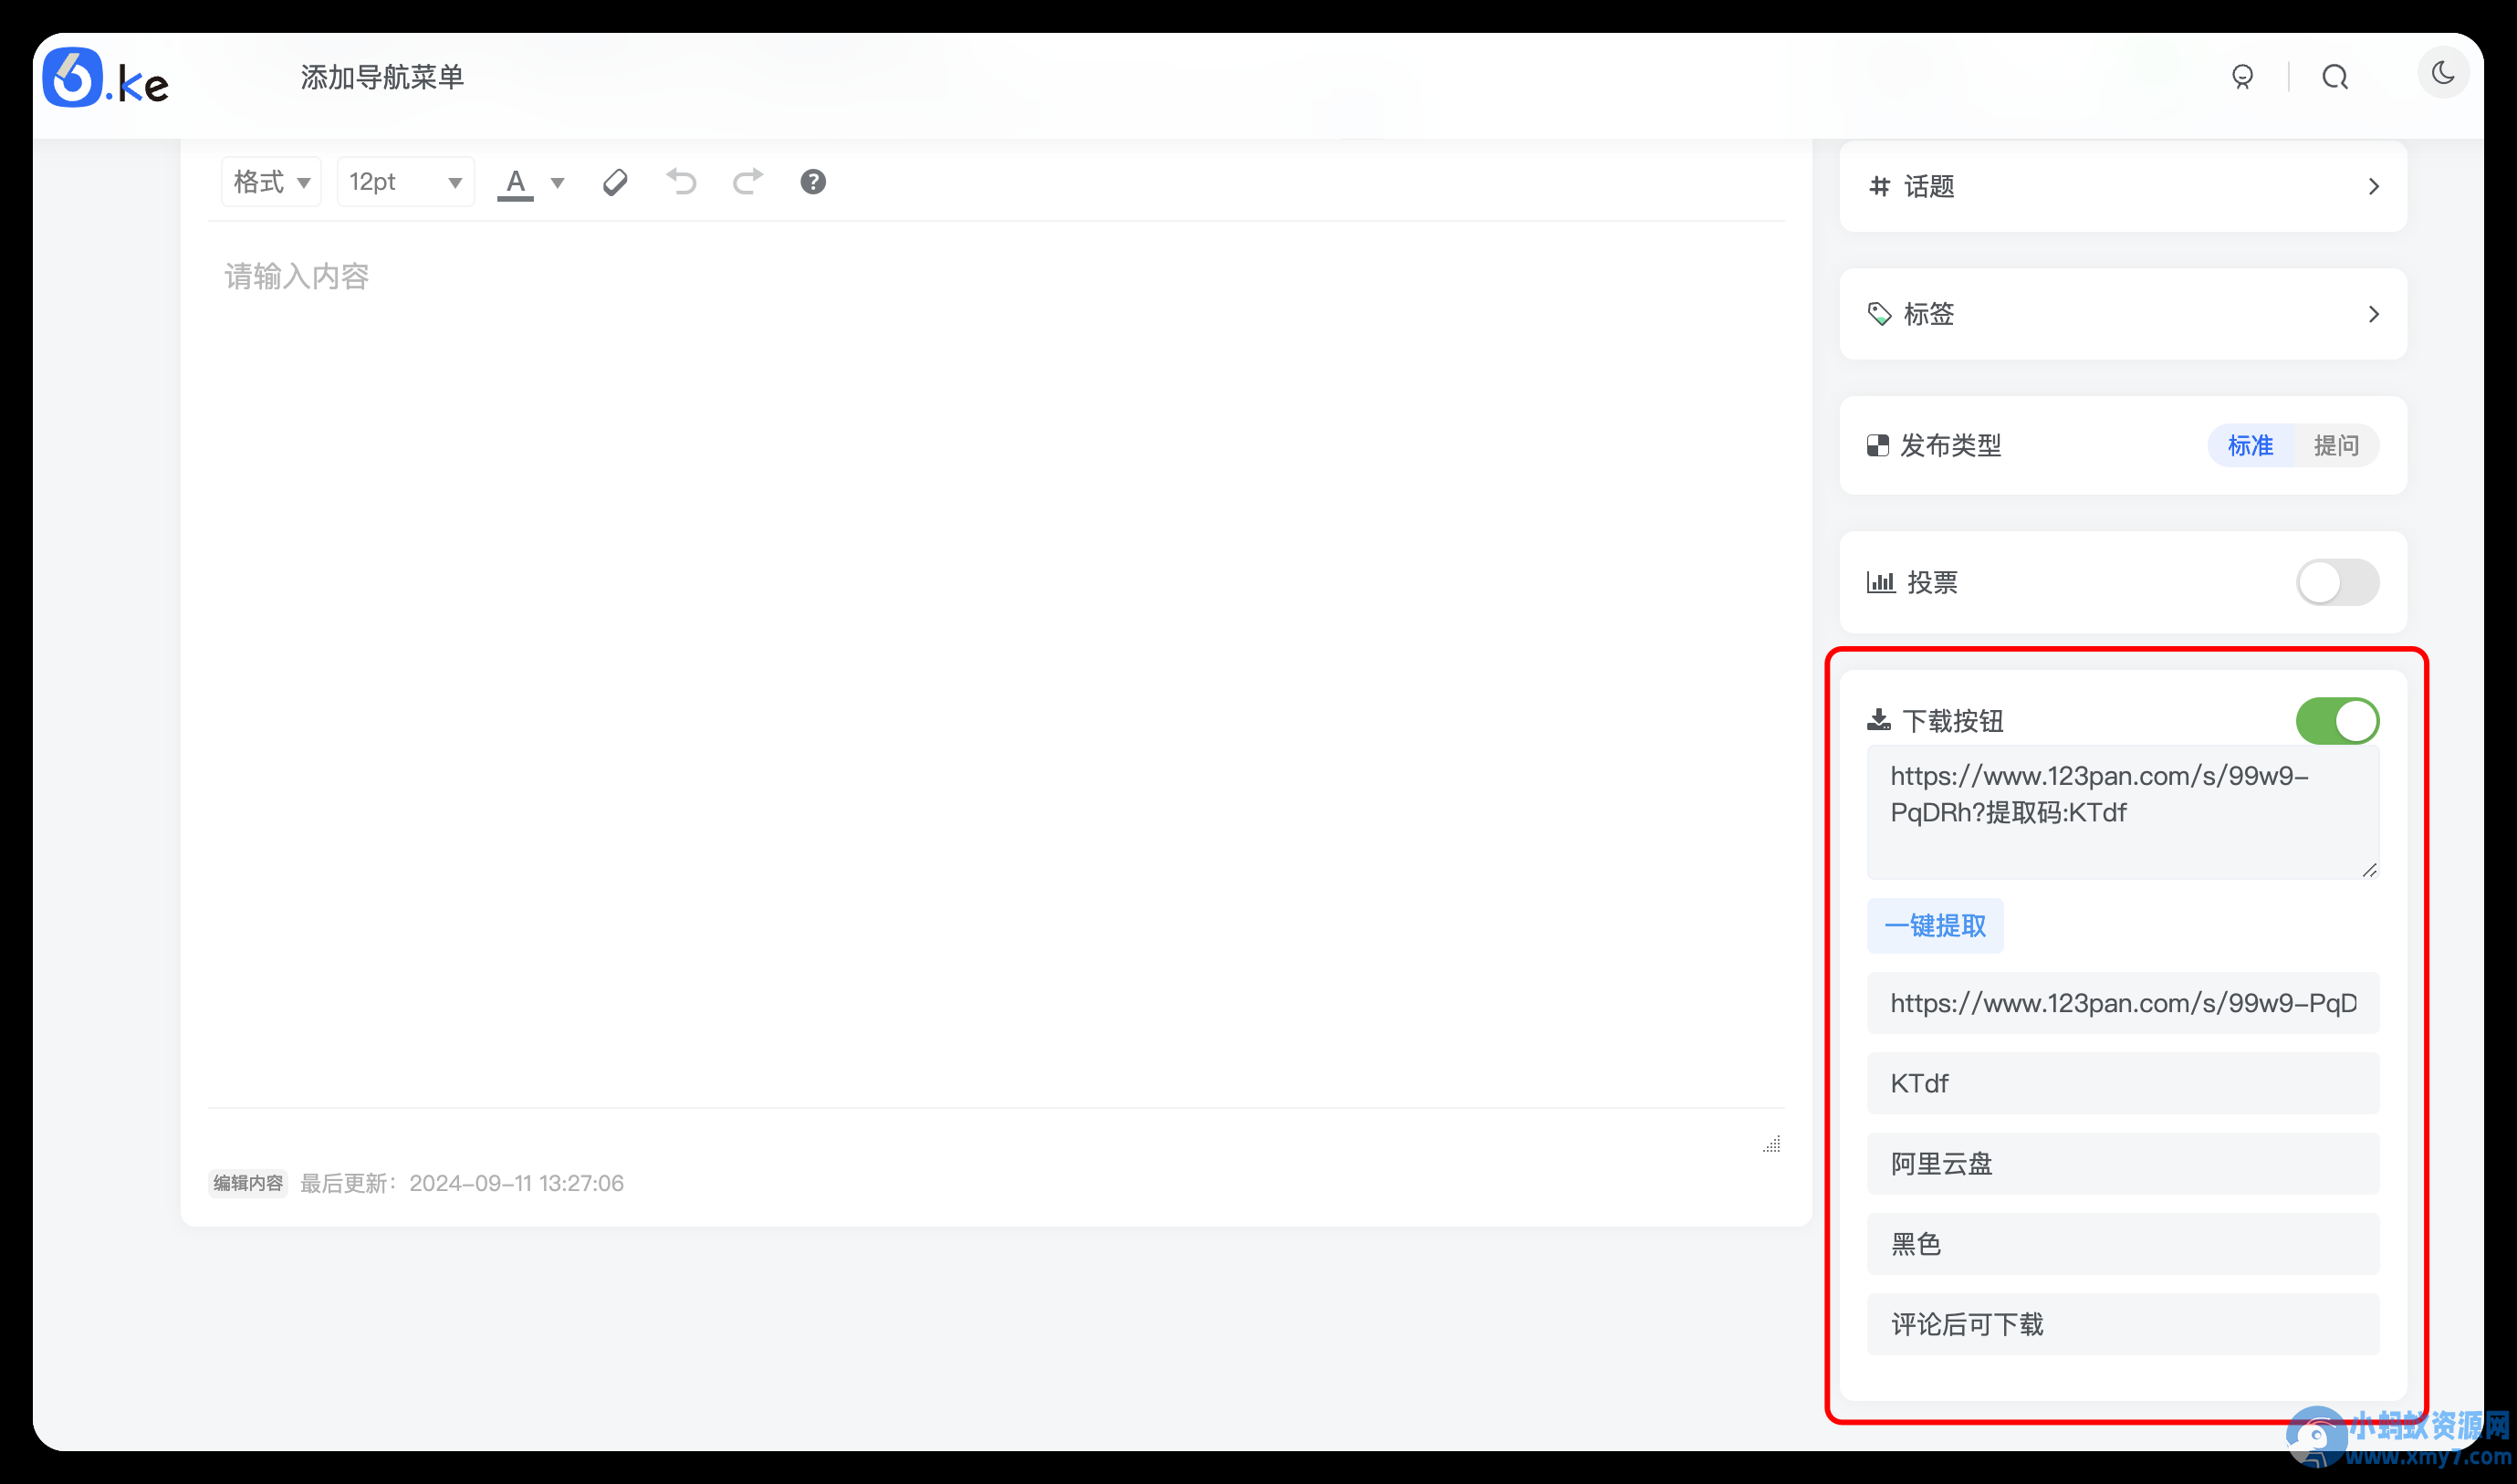
Task: Focus the download link textarea with 提取码
Action: (x=2122, y=812)
